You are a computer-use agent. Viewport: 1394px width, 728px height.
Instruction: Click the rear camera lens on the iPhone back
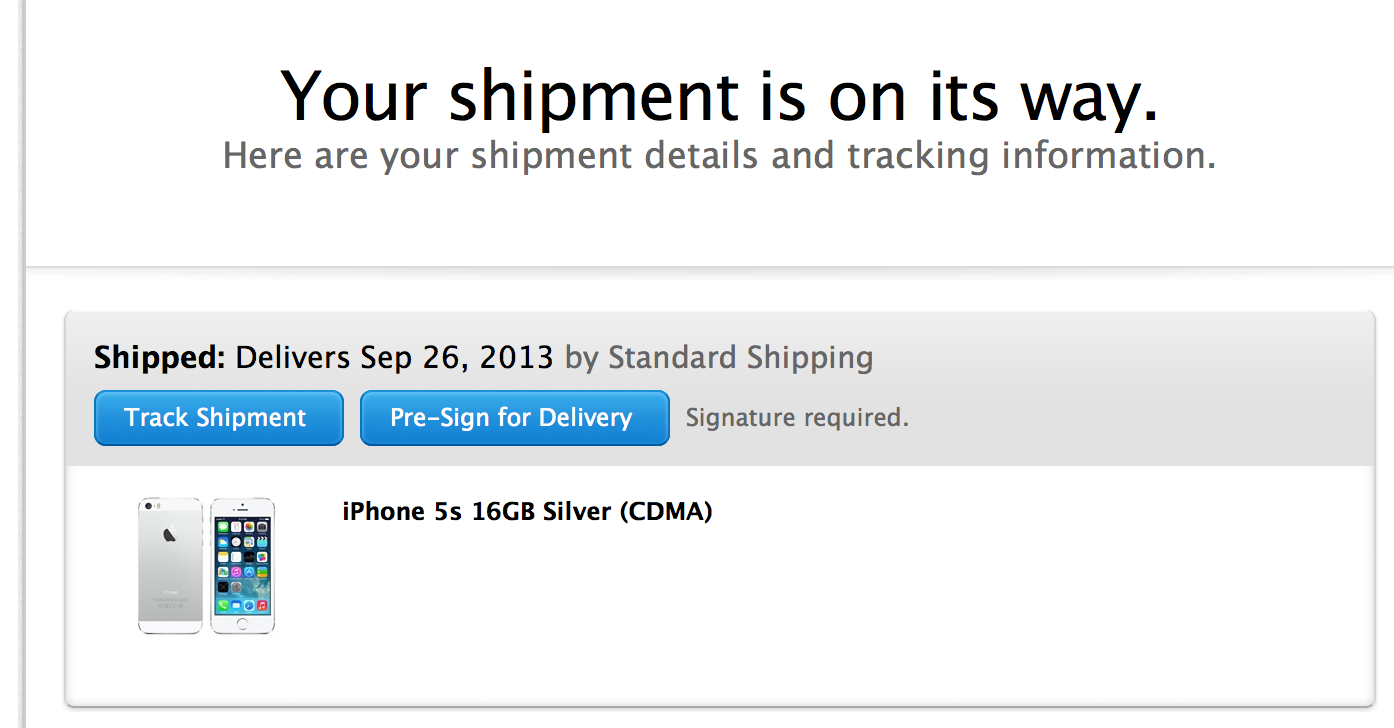point(148,507)
